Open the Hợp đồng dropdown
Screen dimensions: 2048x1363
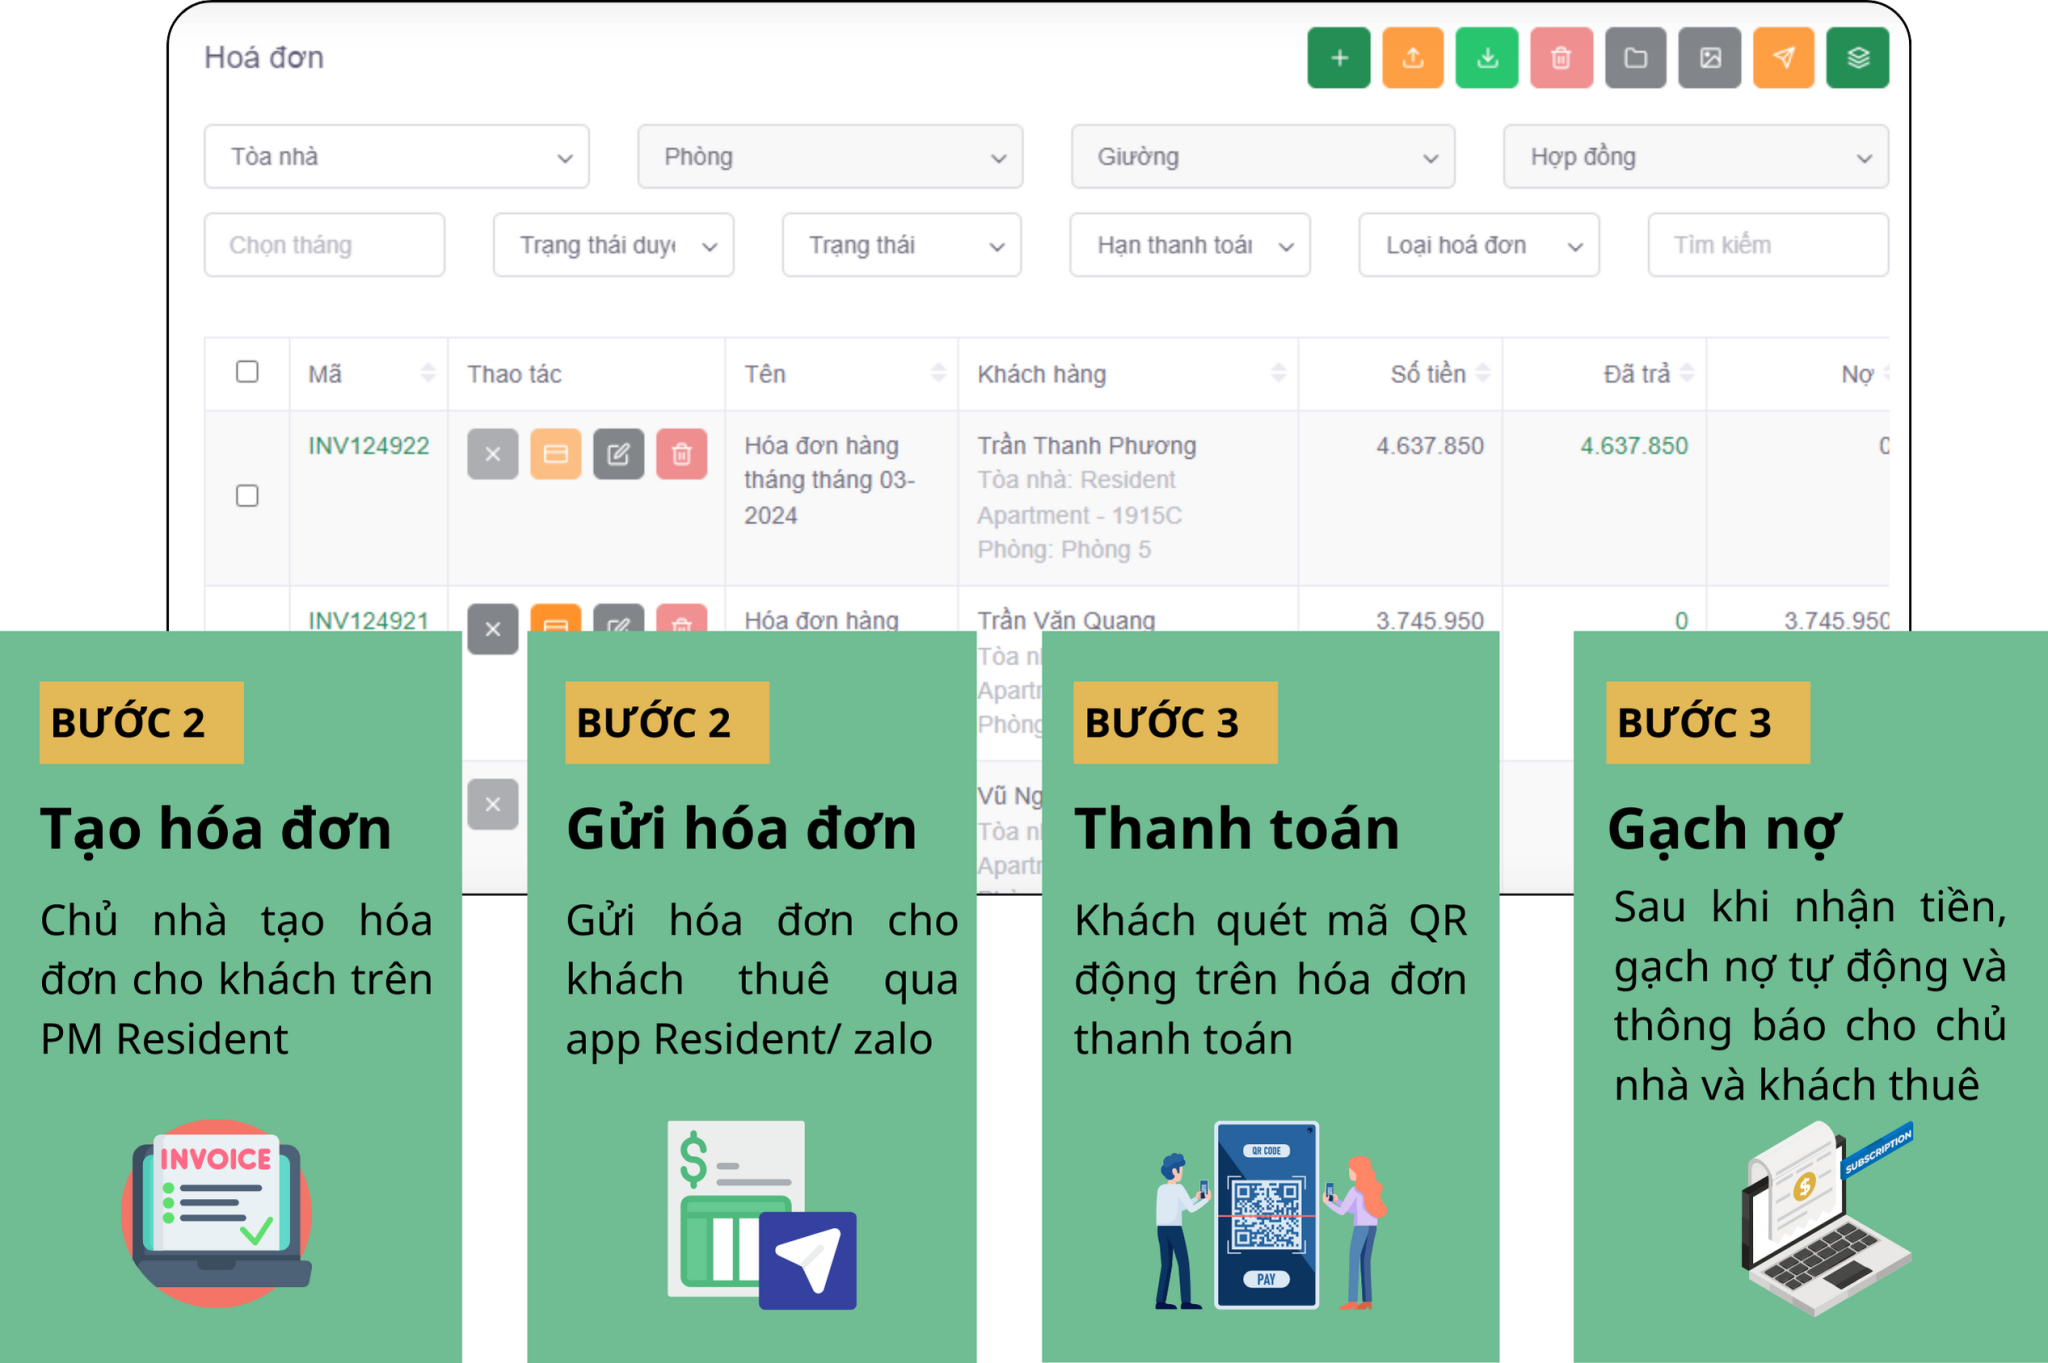coord(1695,157)
